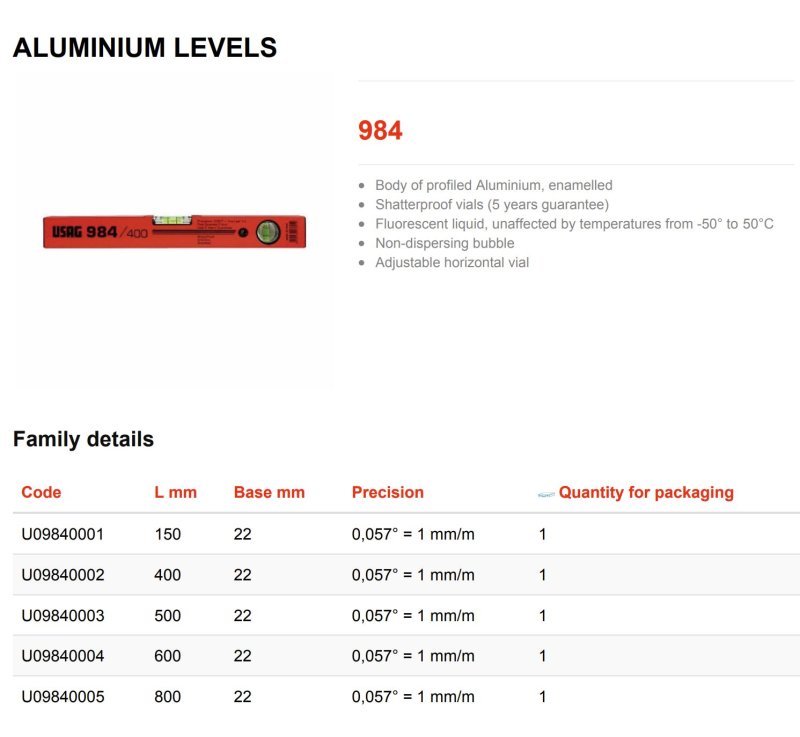Click 'Adjustable horizontal vial' bullet

tap(452, 263)
